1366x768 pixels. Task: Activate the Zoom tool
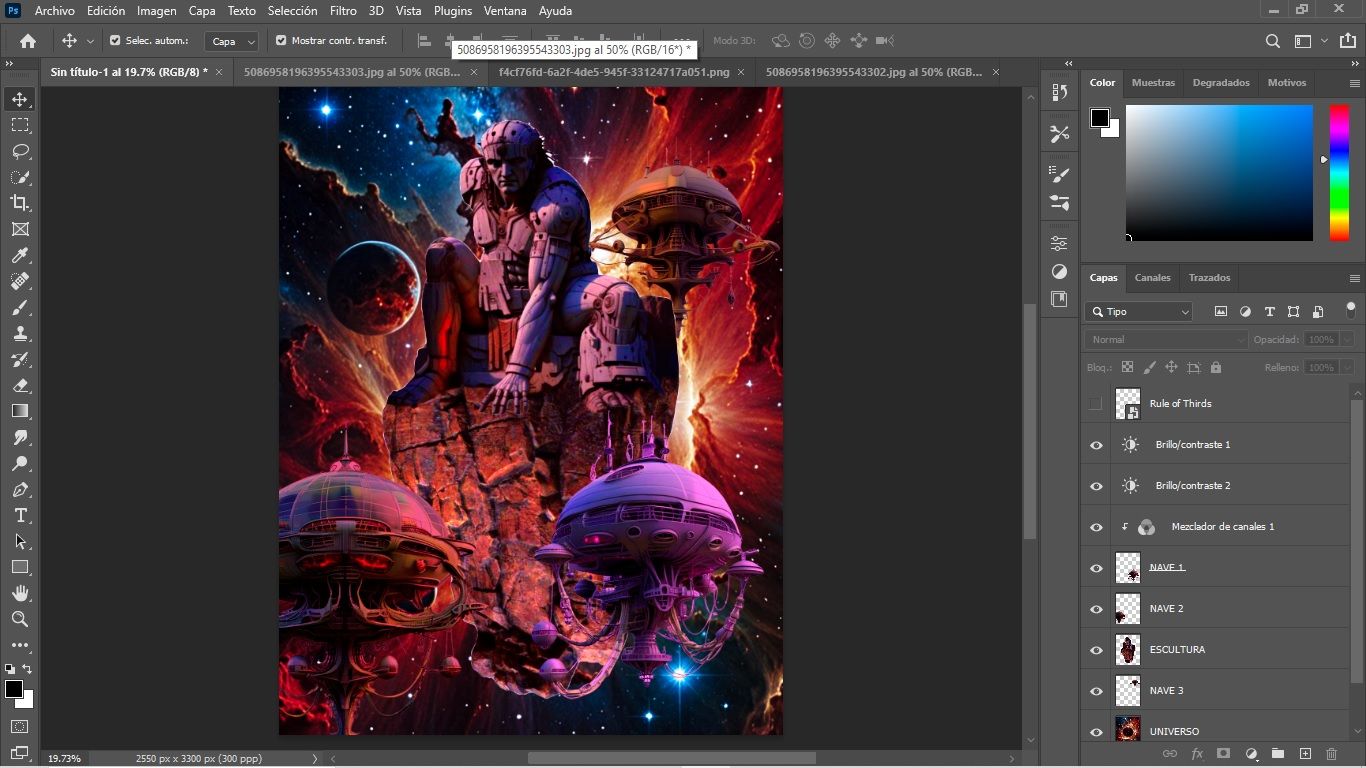(19, 619)
